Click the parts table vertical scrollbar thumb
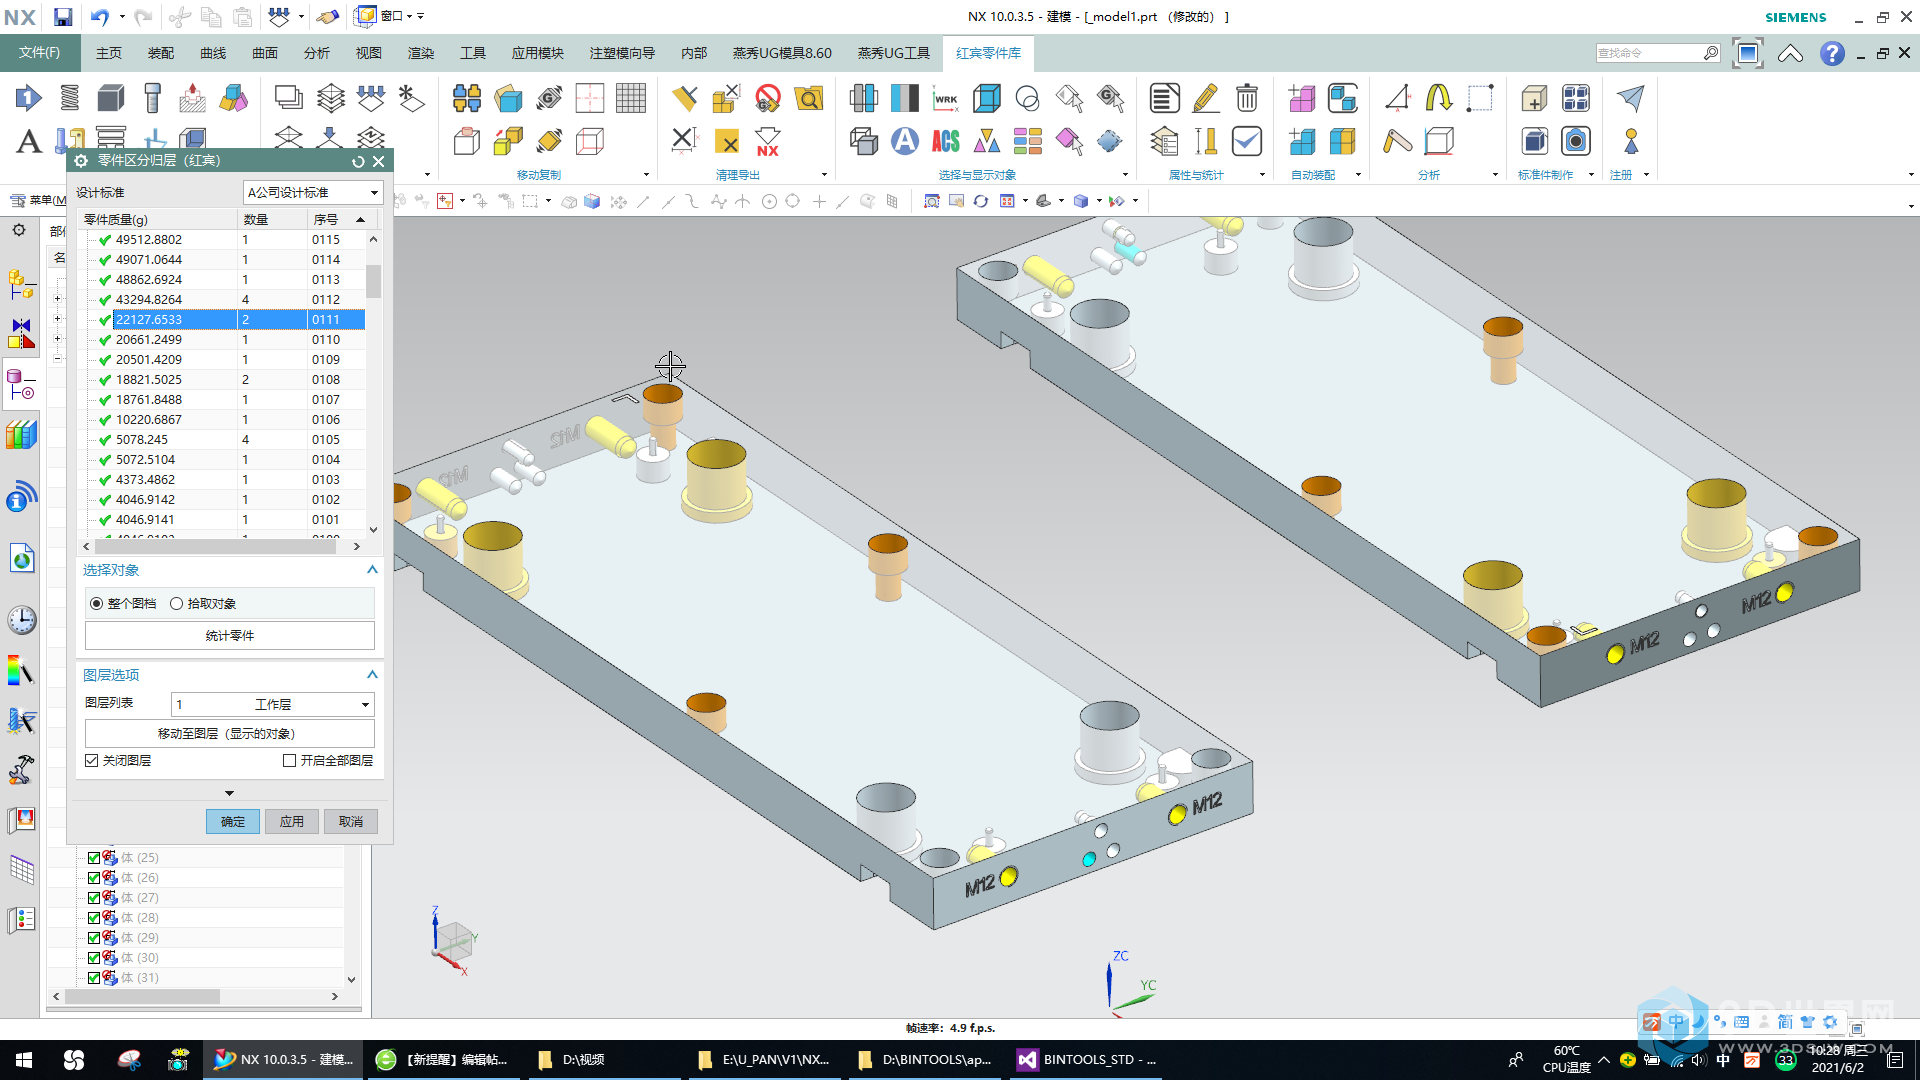 pos(373,281)
